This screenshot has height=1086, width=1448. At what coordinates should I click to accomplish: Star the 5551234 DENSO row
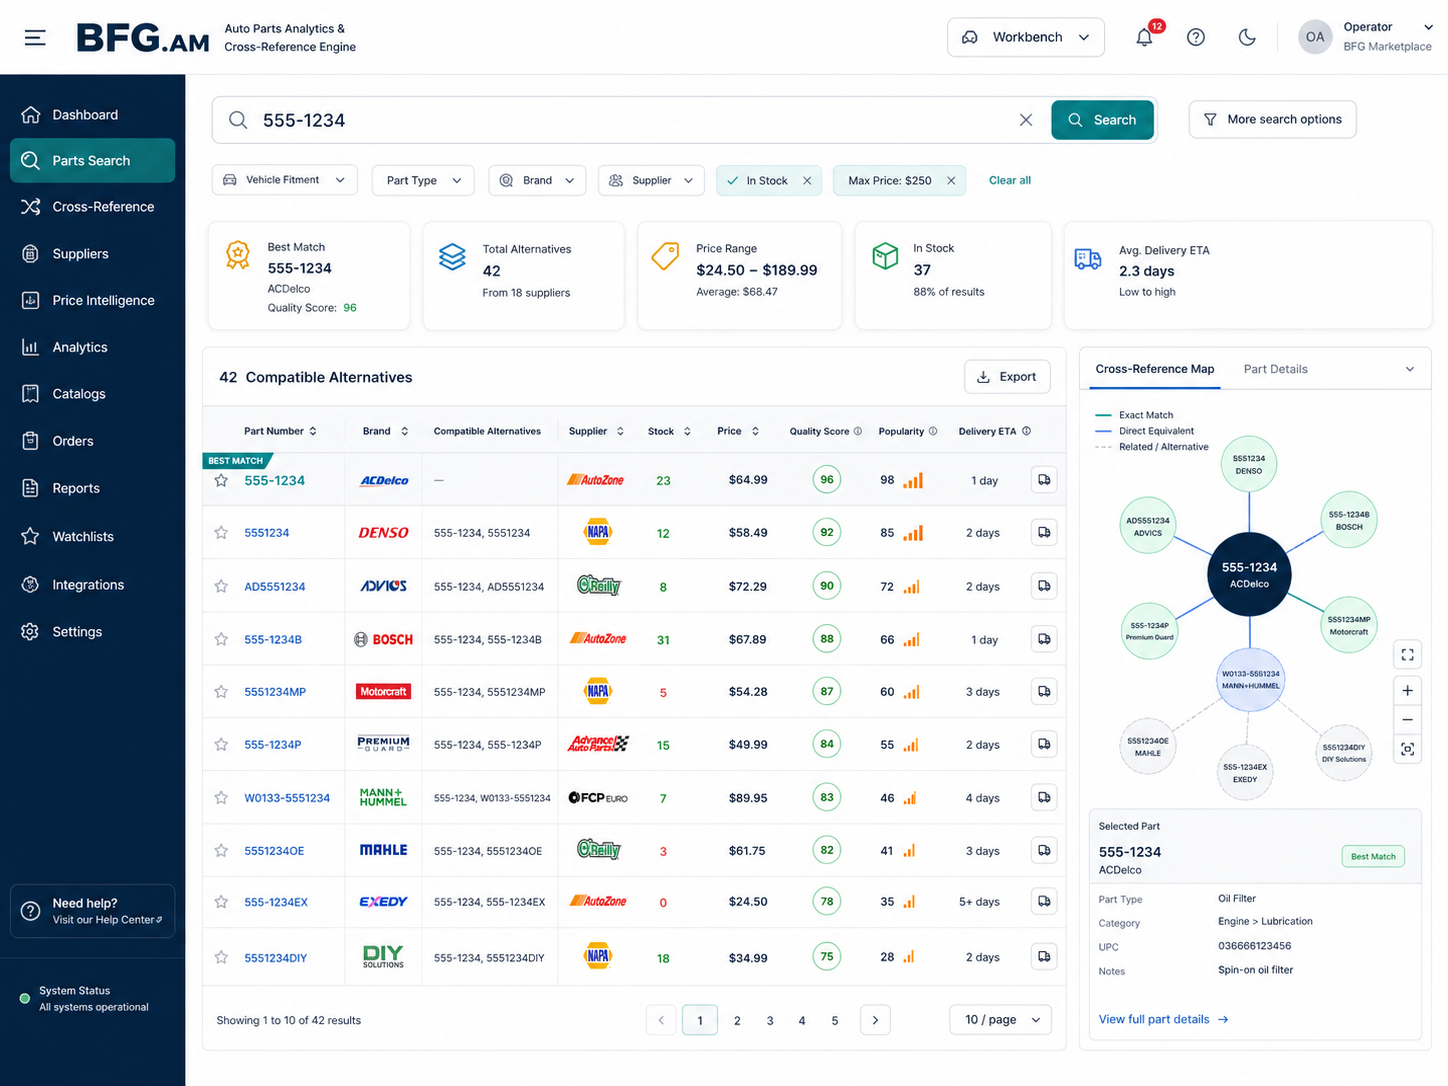[x=221, y=533]
